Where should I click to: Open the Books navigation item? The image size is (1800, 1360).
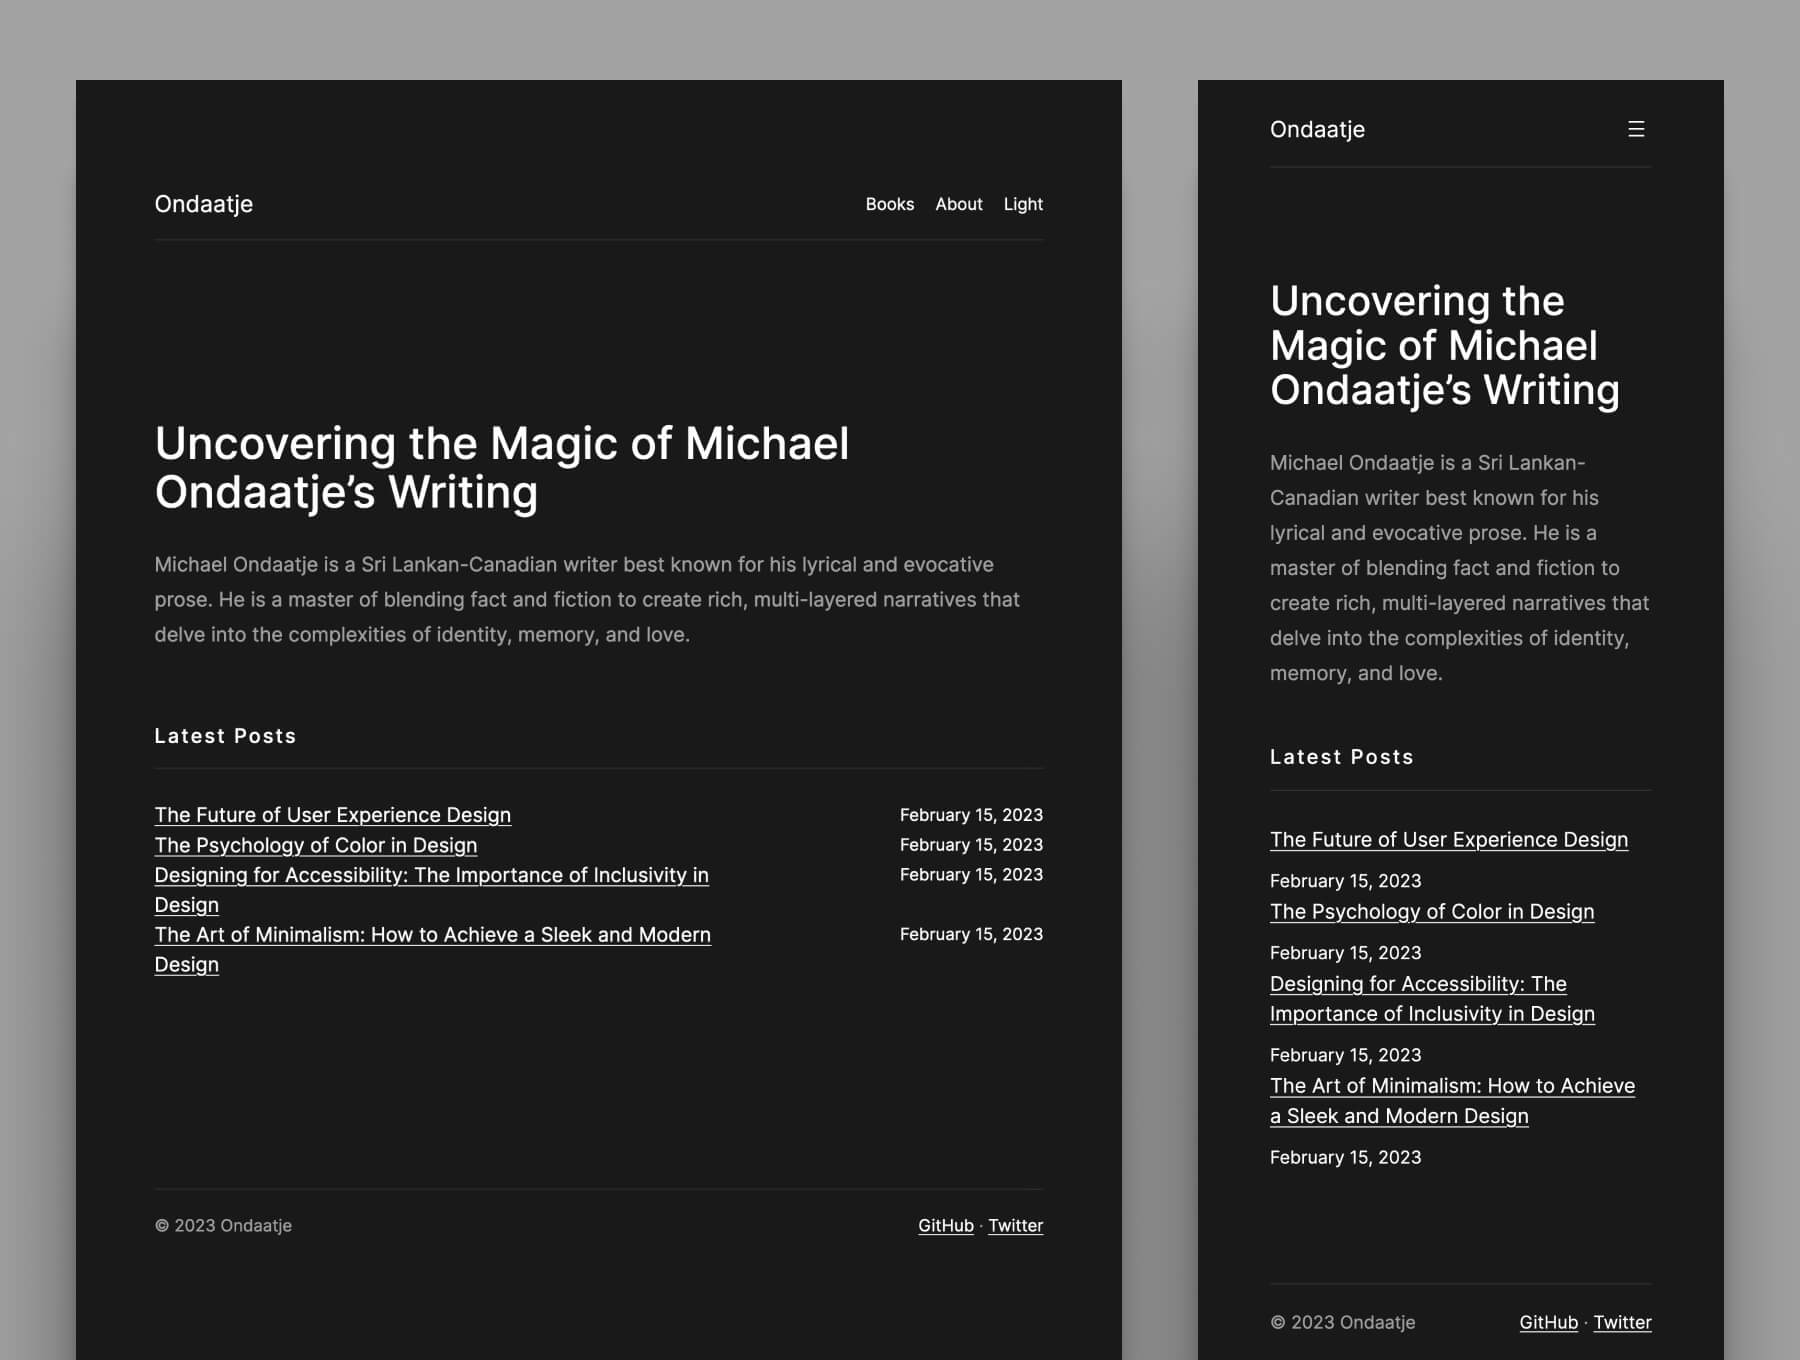[889, 204]
